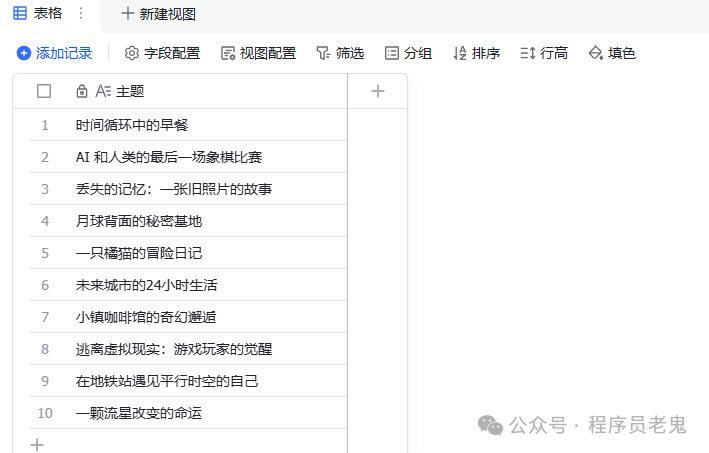Image resolution: width=709 pixels, height=453 pixels.
Task: Open 字段配置 field settings
Action: [162, 53]
